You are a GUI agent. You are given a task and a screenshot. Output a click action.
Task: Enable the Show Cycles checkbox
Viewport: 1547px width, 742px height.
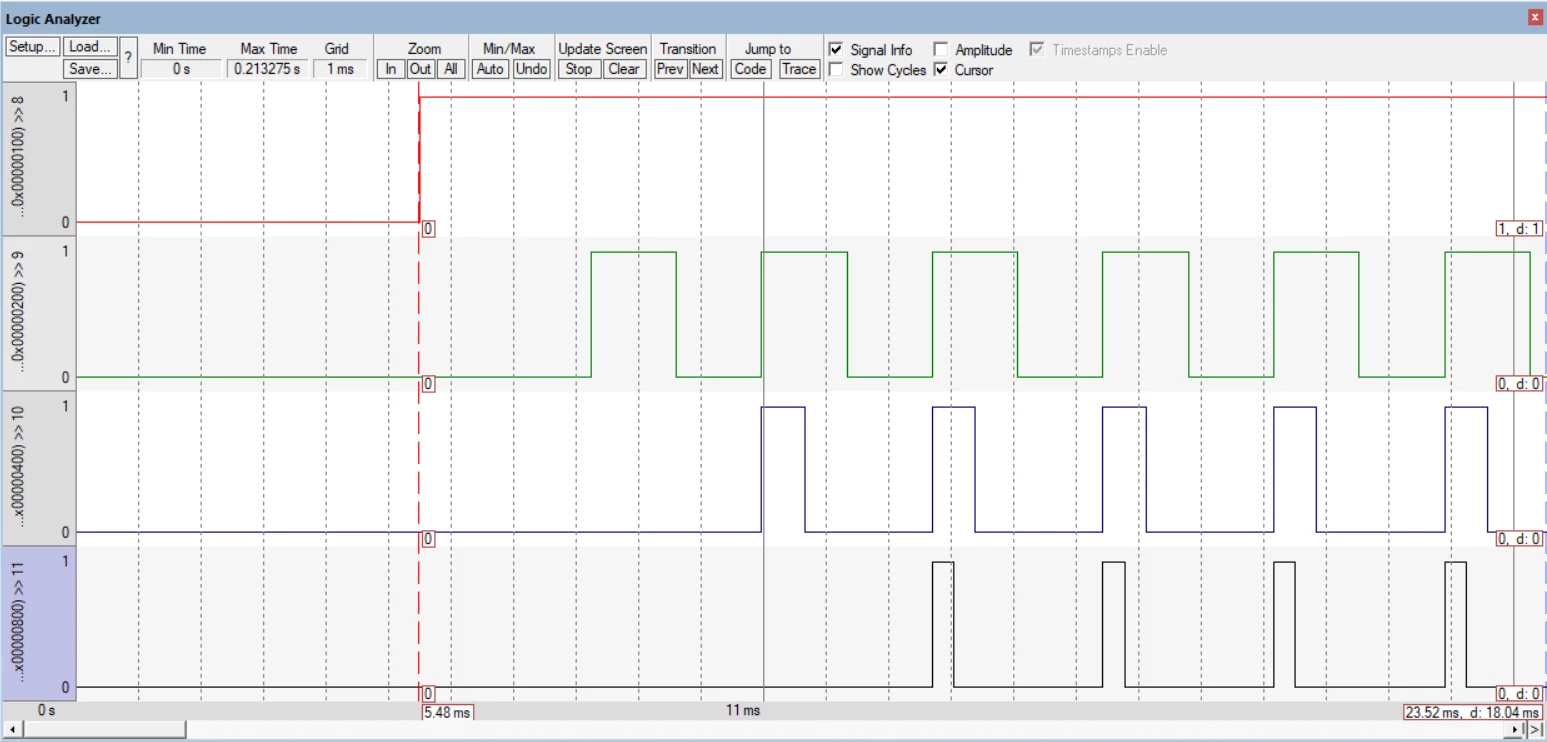(836, 70)
